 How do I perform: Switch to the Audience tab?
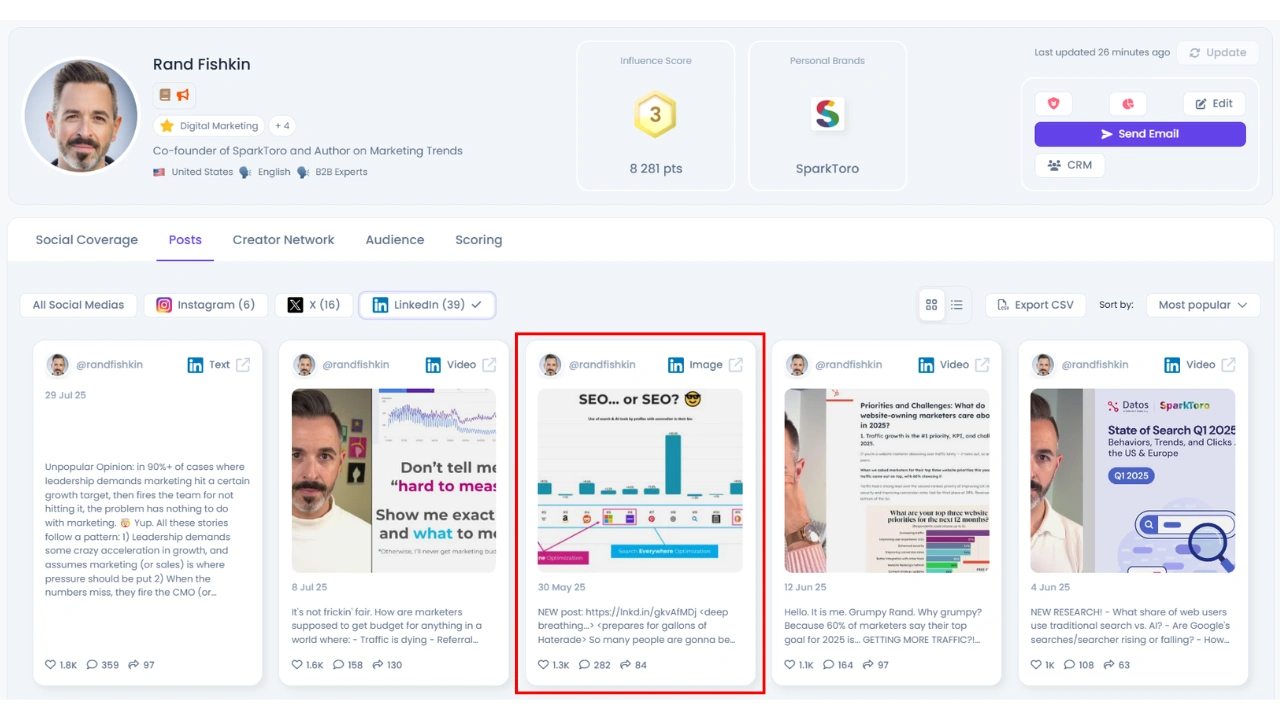(395, 240)
